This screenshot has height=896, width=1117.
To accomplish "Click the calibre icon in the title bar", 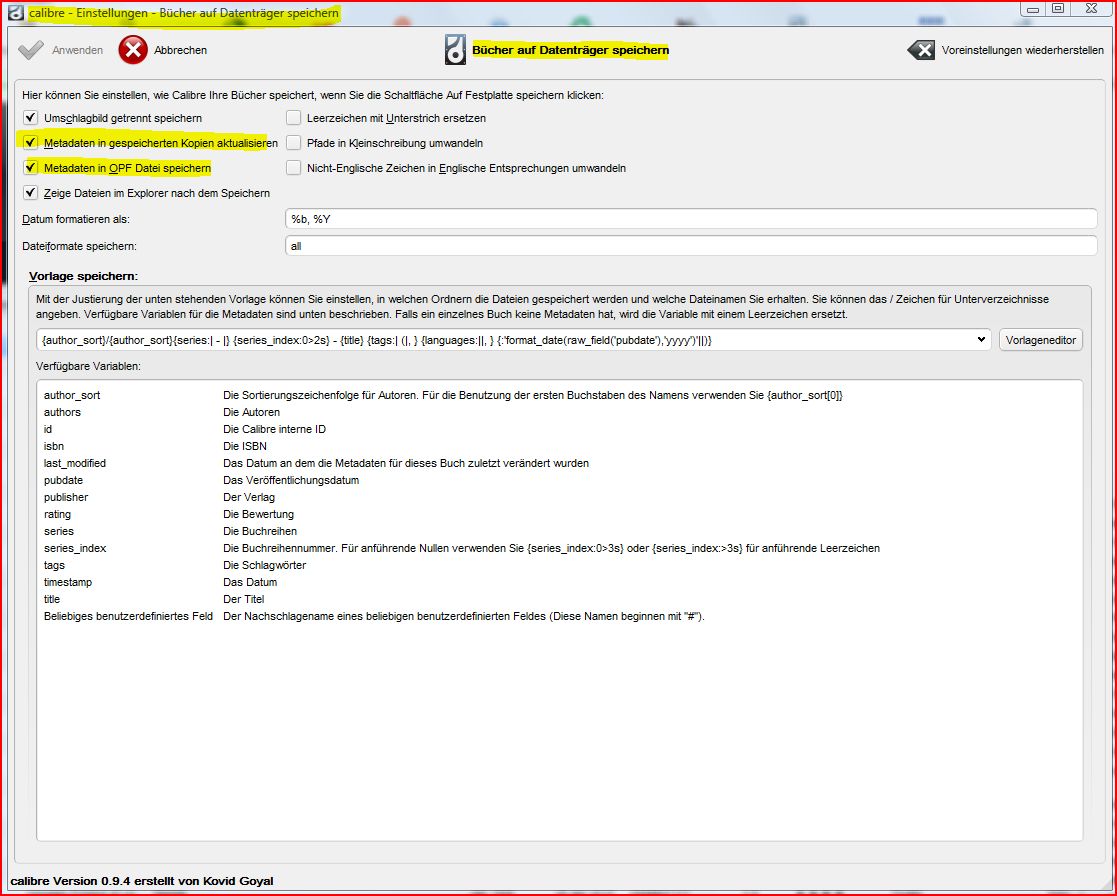I will (16, 12).
